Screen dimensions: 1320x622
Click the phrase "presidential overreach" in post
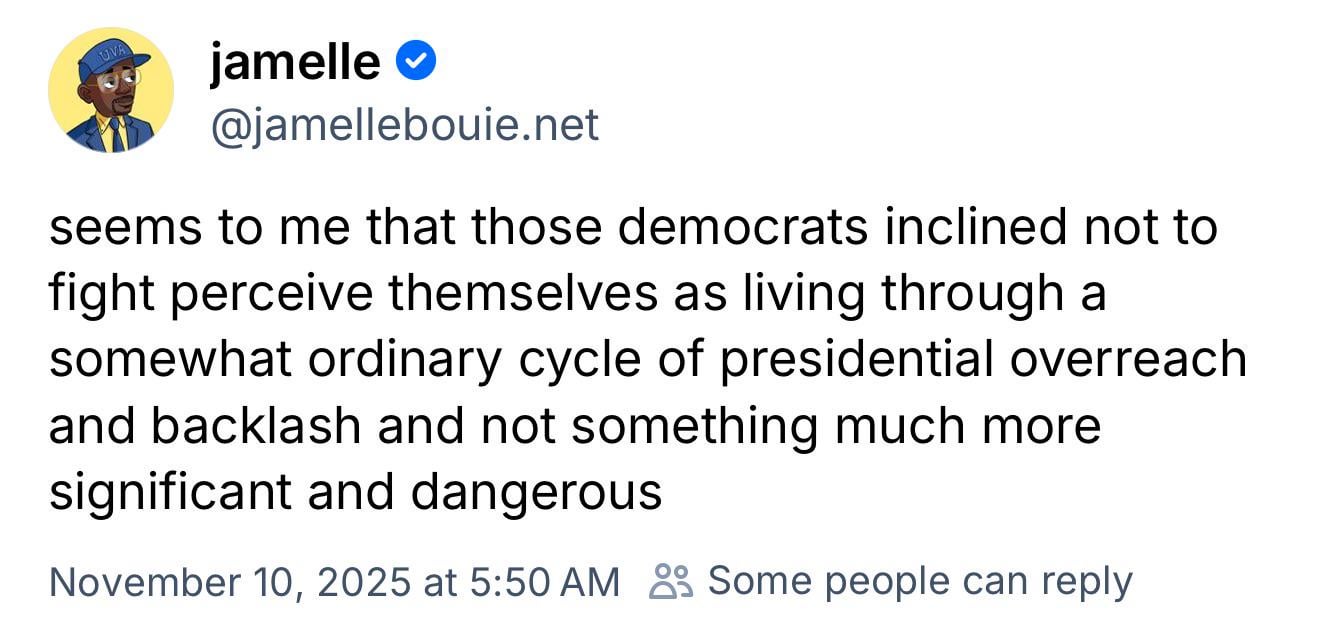(x=983, y=360)
